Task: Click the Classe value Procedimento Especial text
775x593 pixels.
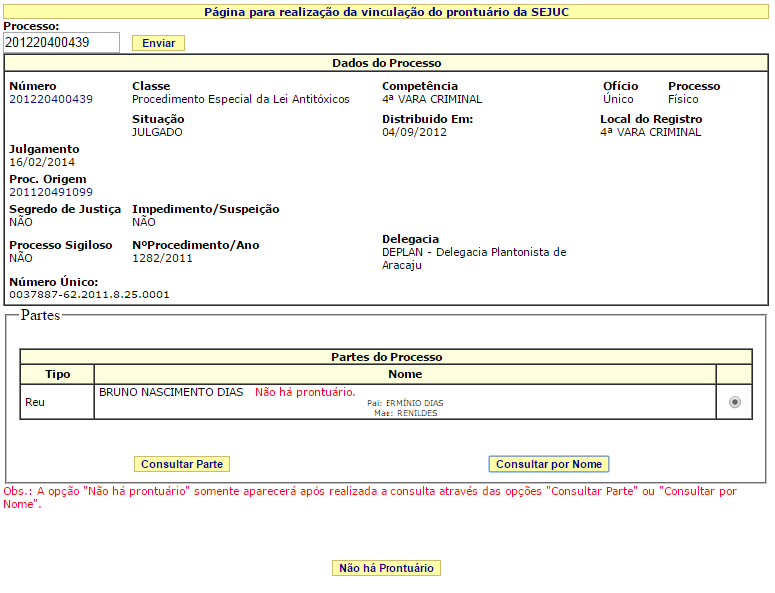Action: click(x=241, y=100)
